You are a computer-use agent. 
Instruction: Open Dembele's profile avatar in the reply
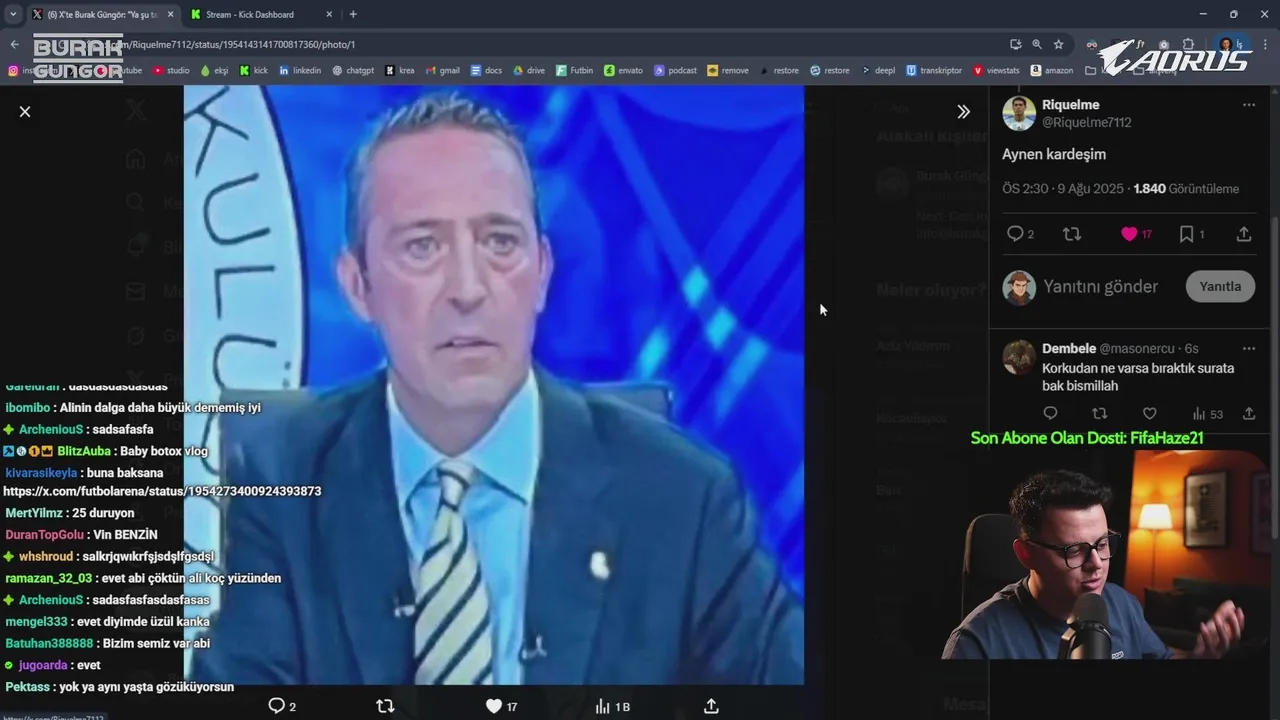1019,357
